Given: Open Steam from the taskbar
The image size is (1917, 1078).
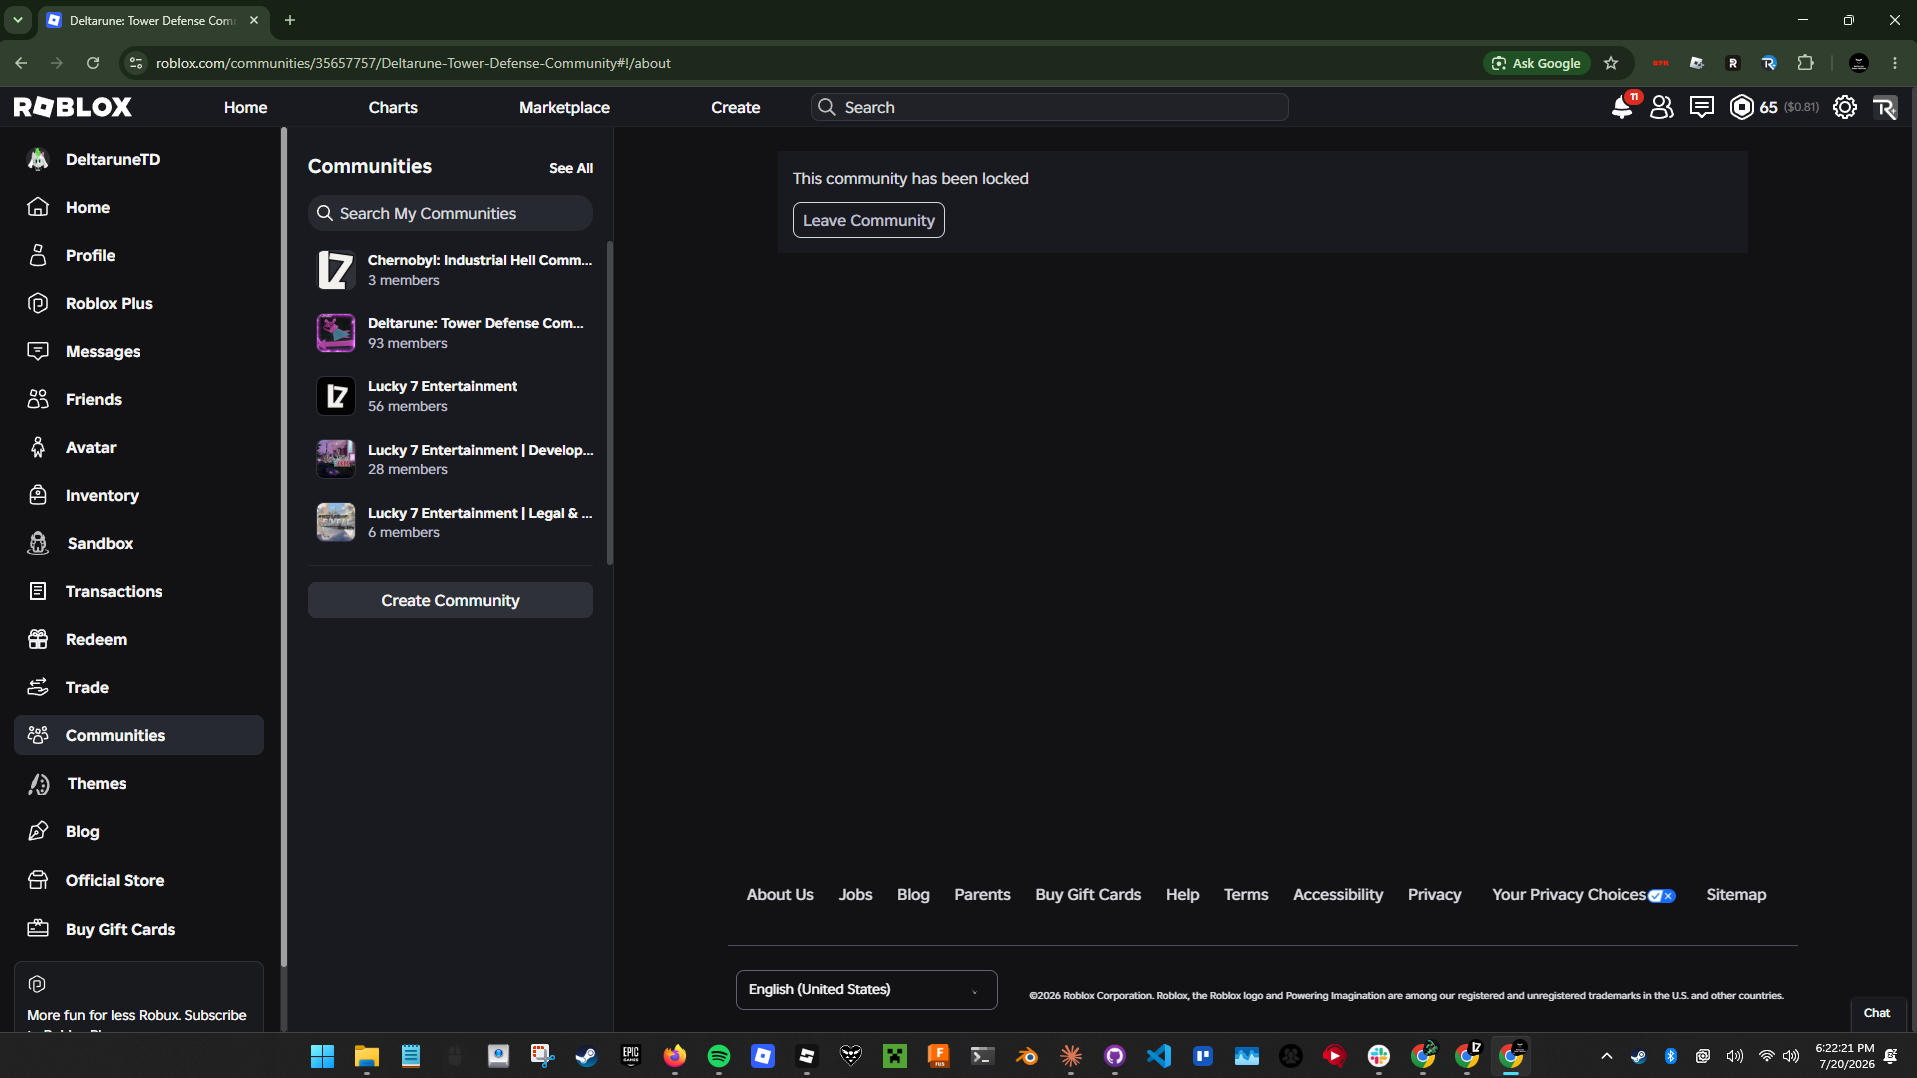Looking at the screenshot, I should [x=586, y=1056].
